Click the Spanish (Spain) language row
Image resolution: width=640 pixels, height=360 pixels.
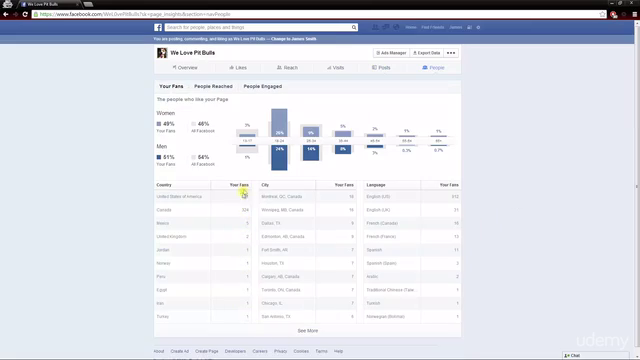[413, 263]
